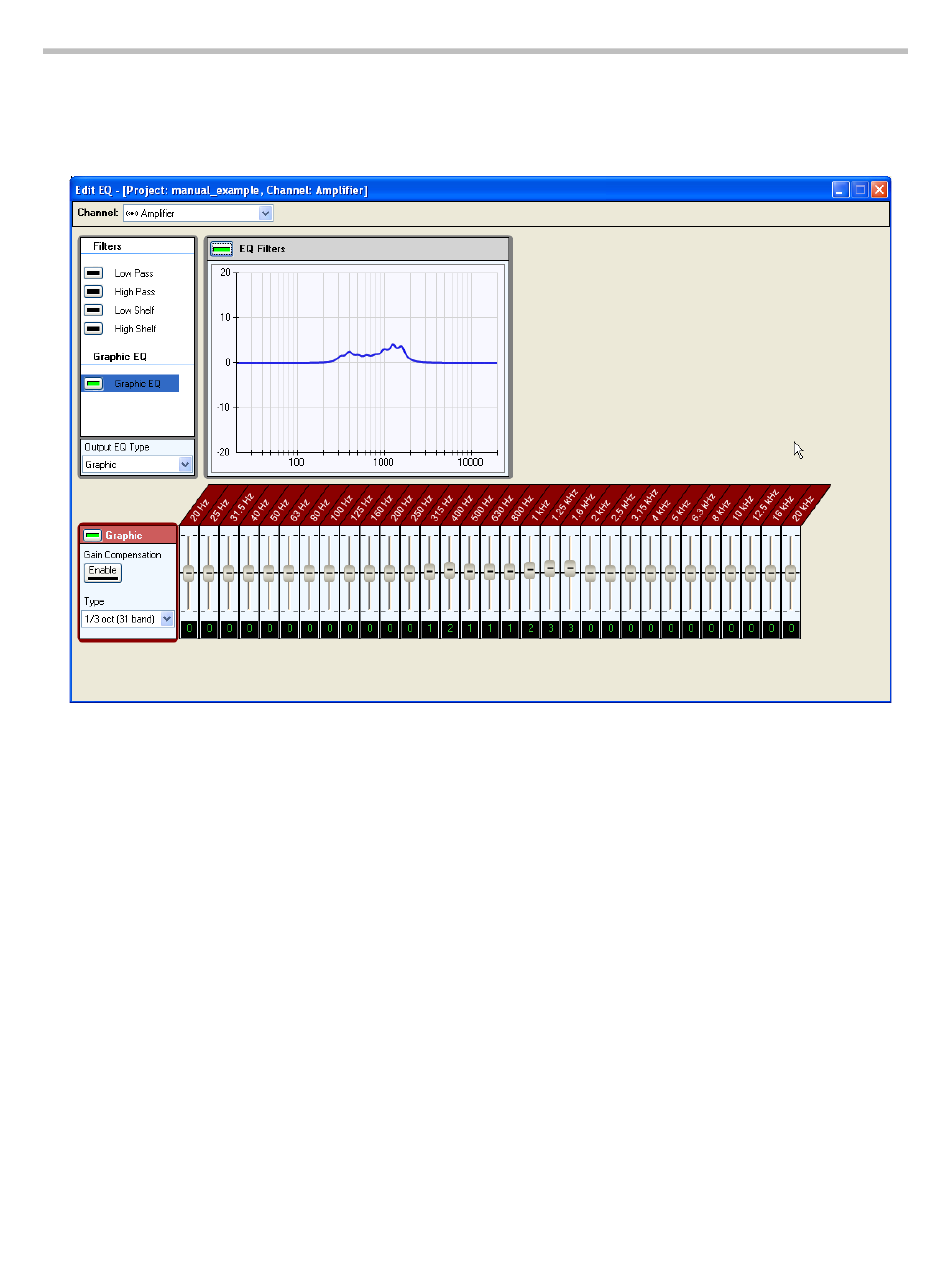Click the 80 Hz band slider handle
Viewport: 950px width, 1284px height.
(x=309, y=573)
